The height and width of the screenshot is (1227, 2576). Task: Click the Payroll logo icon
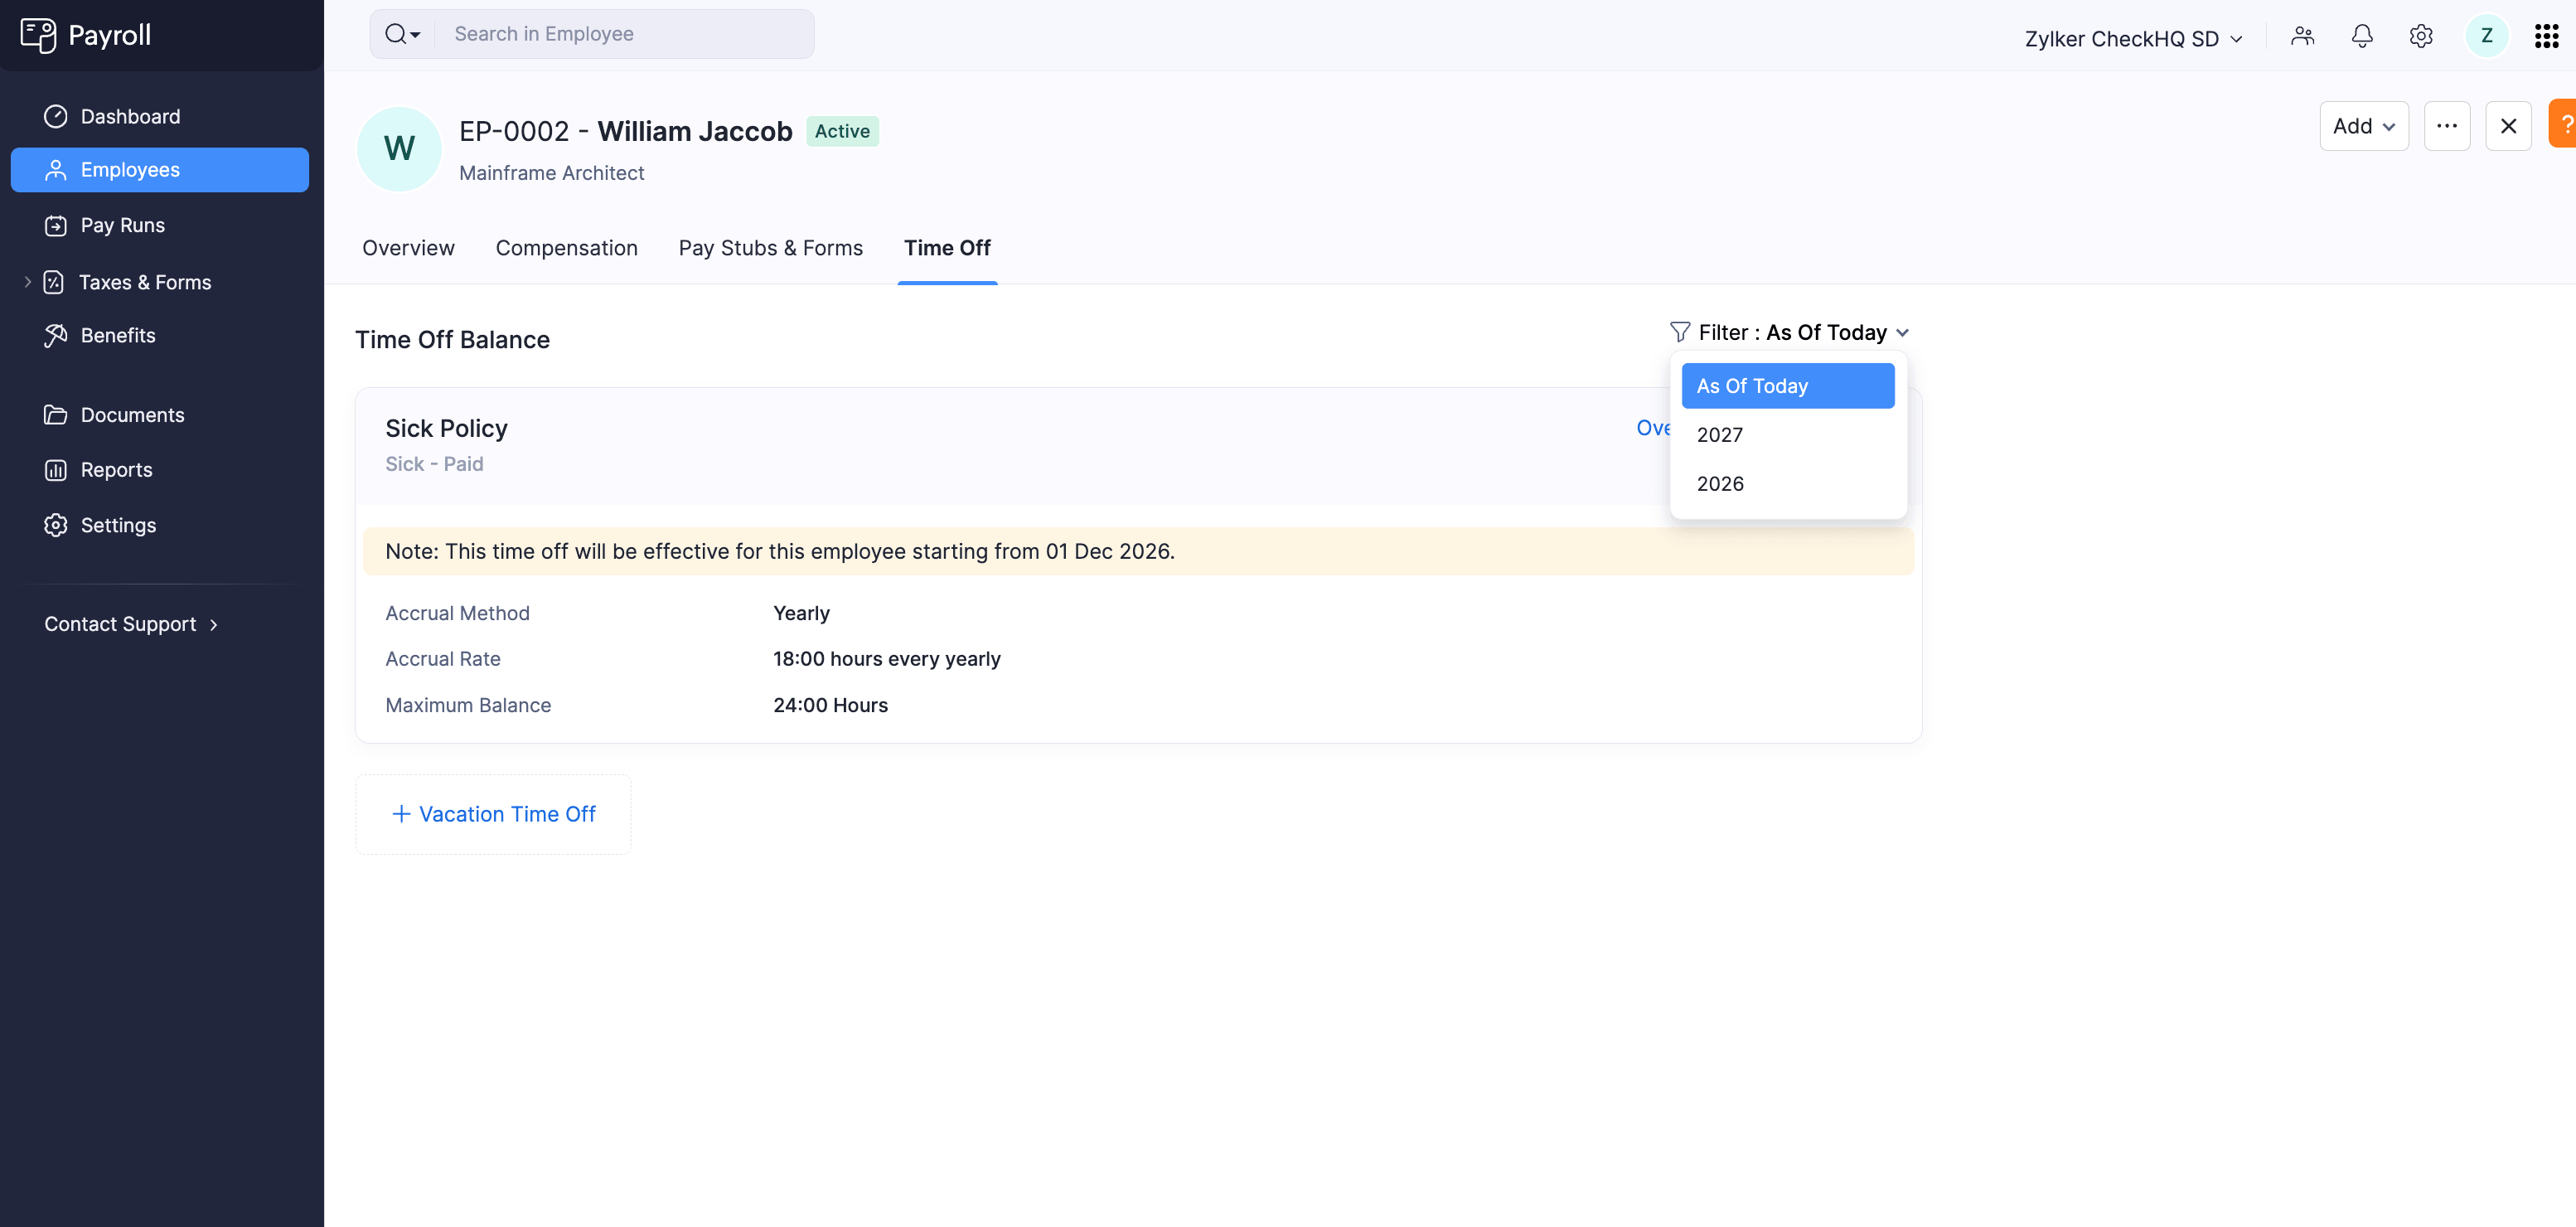[38, 35]
